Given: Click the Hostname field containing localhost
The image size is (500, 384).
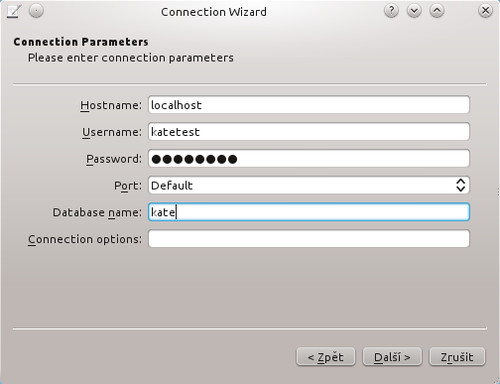Looking at the screenshot, I should (x=309, y=105).
